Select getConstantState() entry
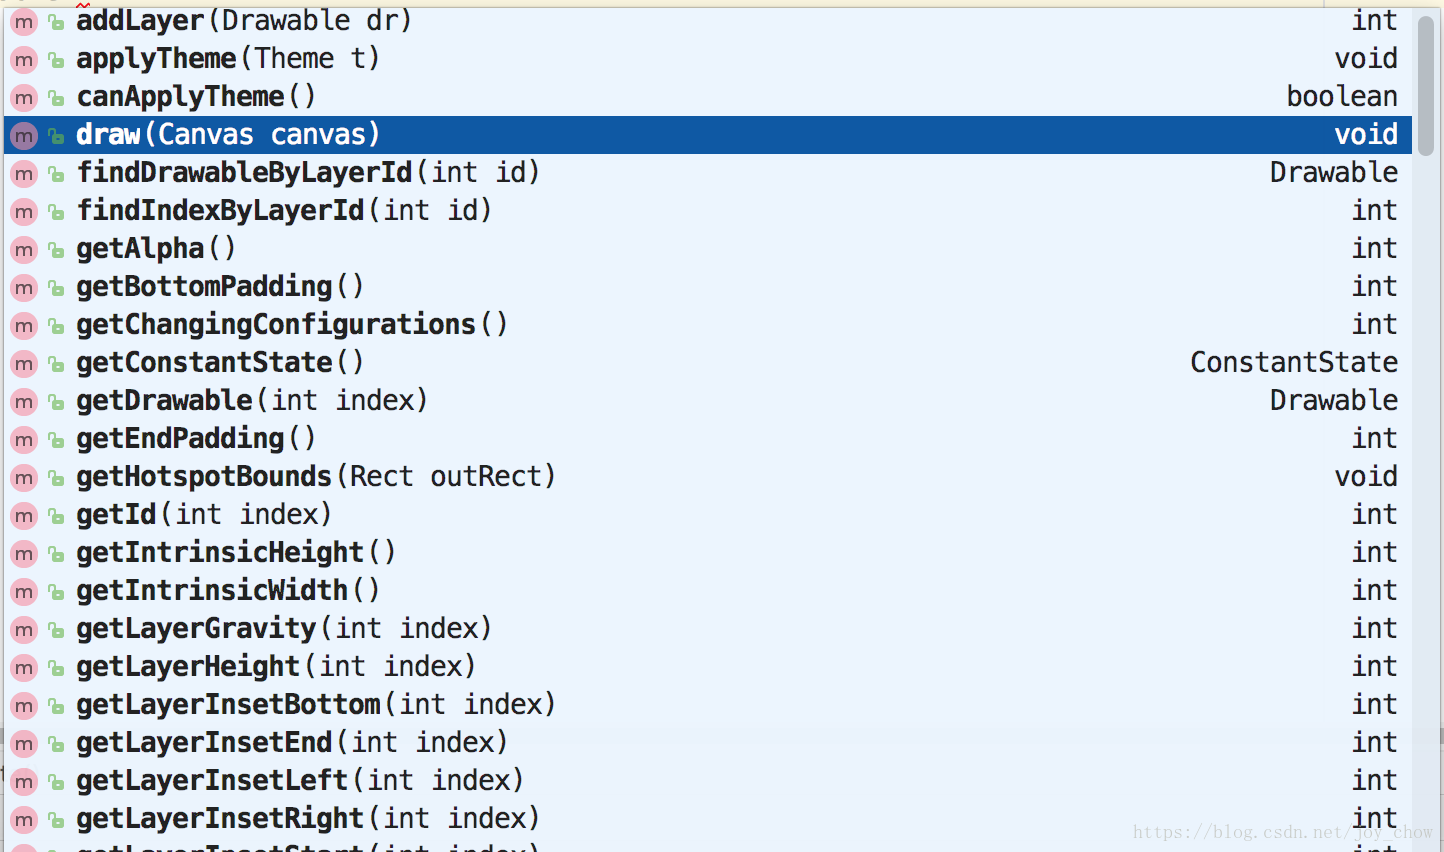The width and height of the screenshot is (1444, 852). [x=708, y=363]
